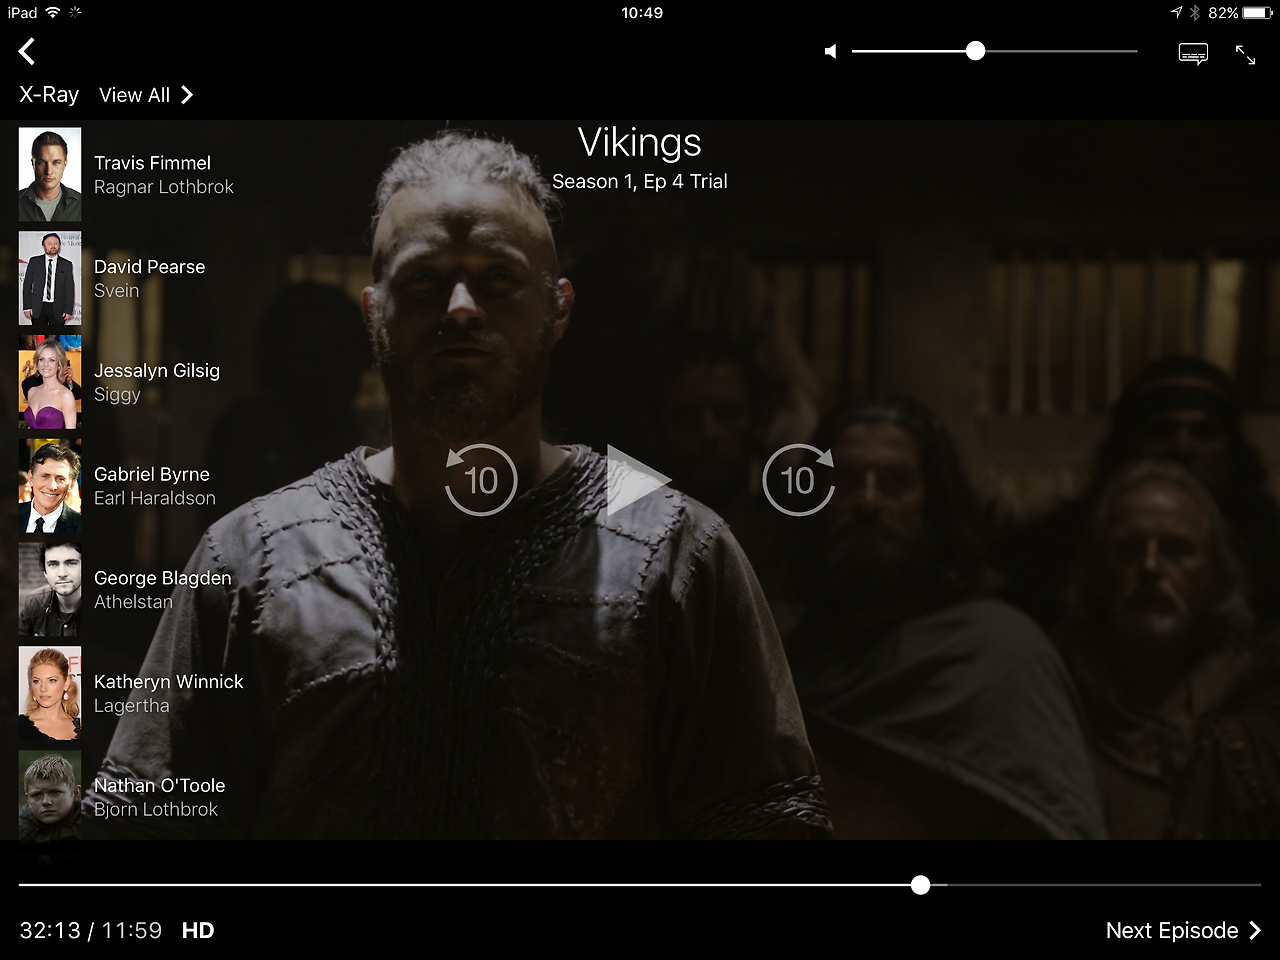Tap the Bjorn Lothbrok character name
The height and width of the screenshot is (960, 1280).
(156, 810)
